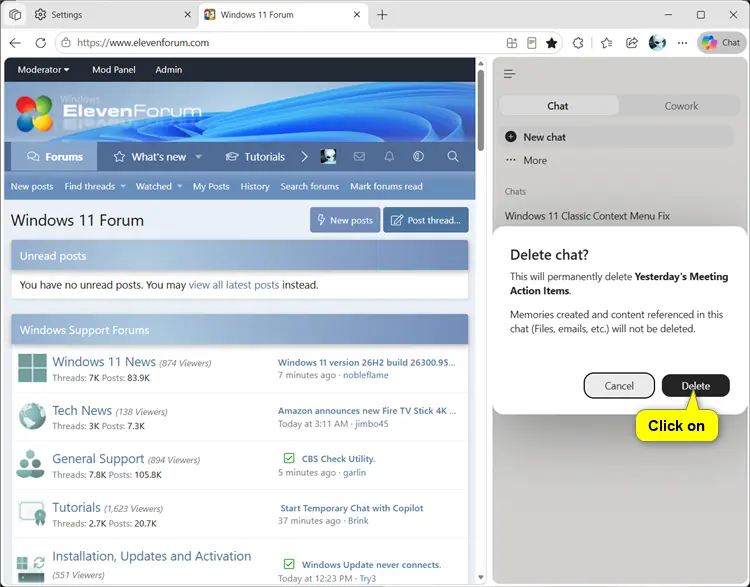Screen dimensions: 750x587
Task: Close the Windows 11 Forum tab
Action: click(x=357, y=15)
